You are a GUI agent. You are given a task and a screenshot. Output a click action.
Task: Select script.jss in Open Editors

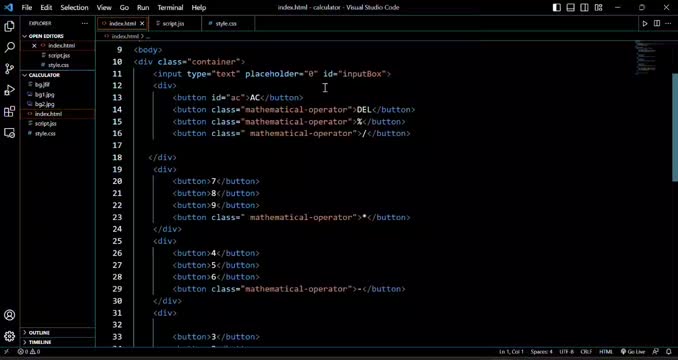[x=59, y=55]
